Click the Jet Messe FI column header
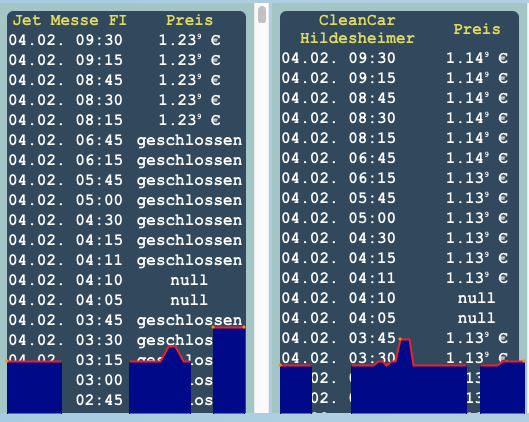Viewport: 529px width, 422px height. click(x=69, y=20)
